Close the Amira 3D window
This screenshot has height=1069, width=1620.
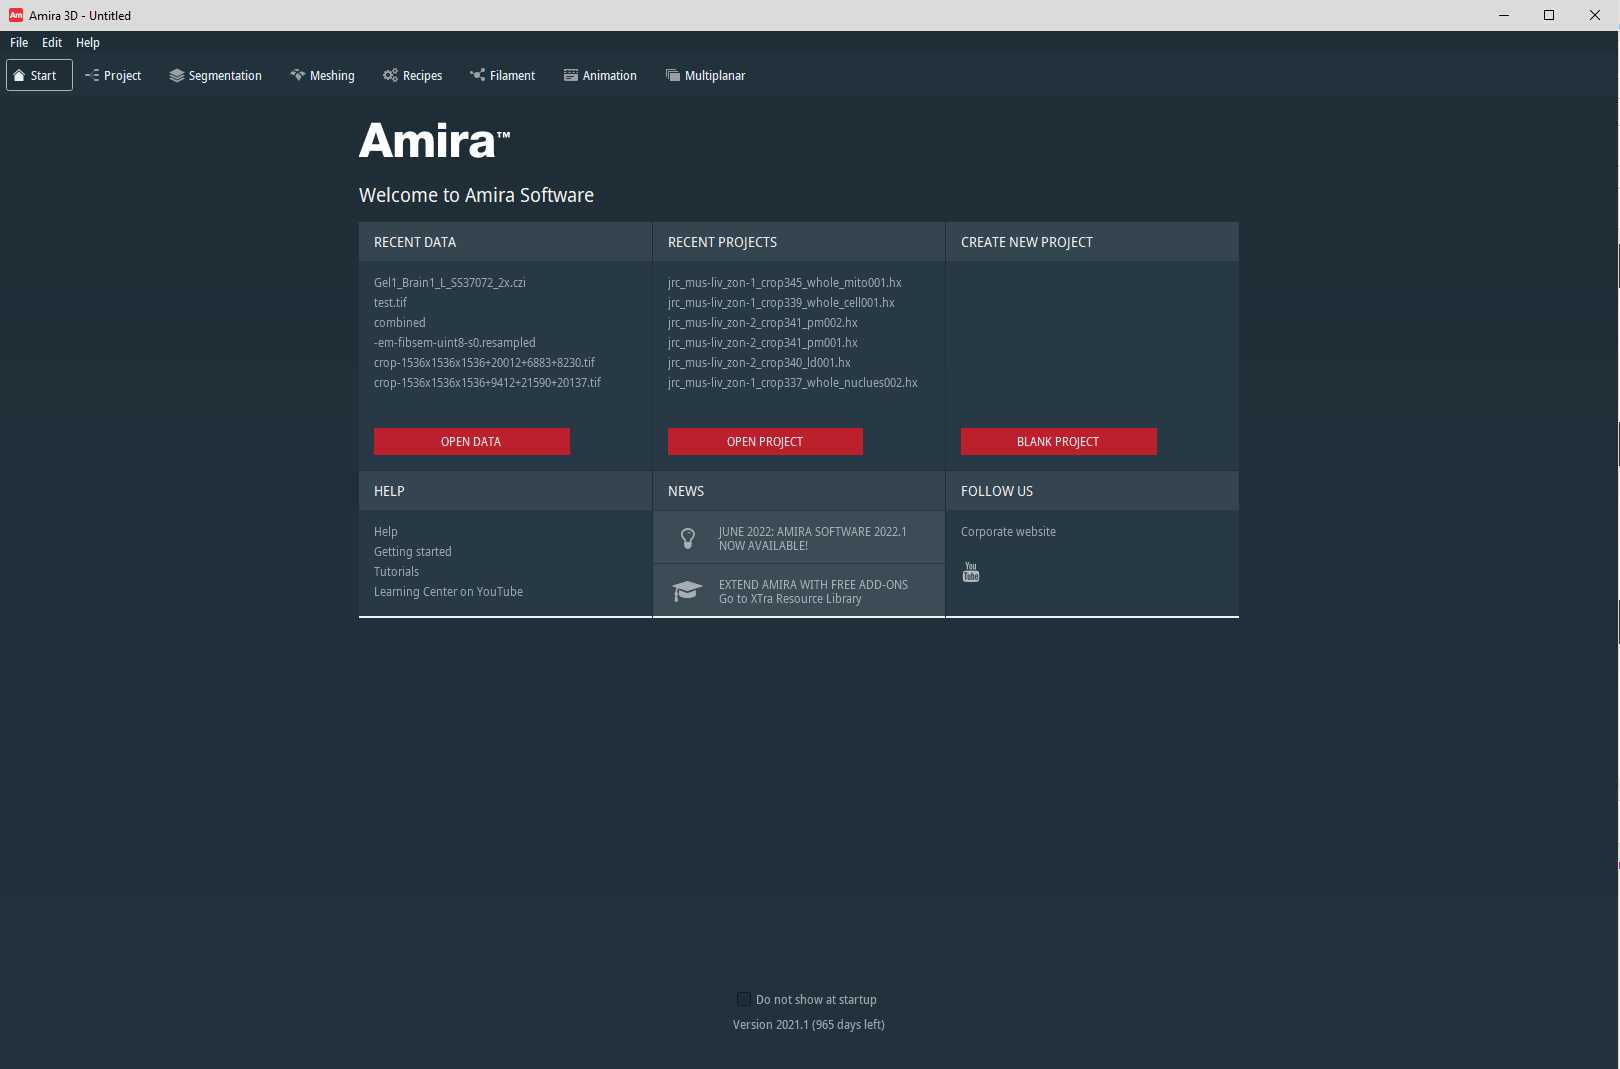pos(1595,15)
